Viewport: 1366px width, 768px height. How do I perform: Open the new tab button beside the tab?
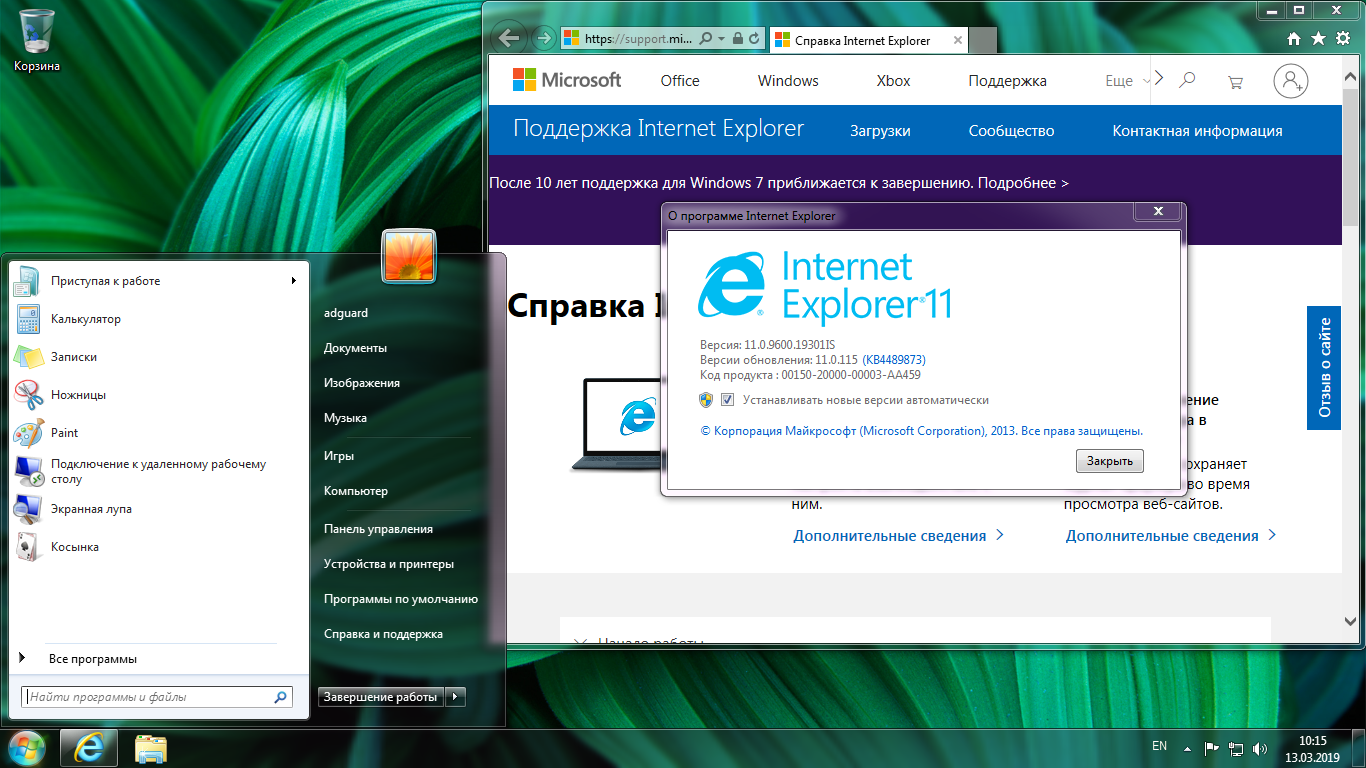coord(983,40)
